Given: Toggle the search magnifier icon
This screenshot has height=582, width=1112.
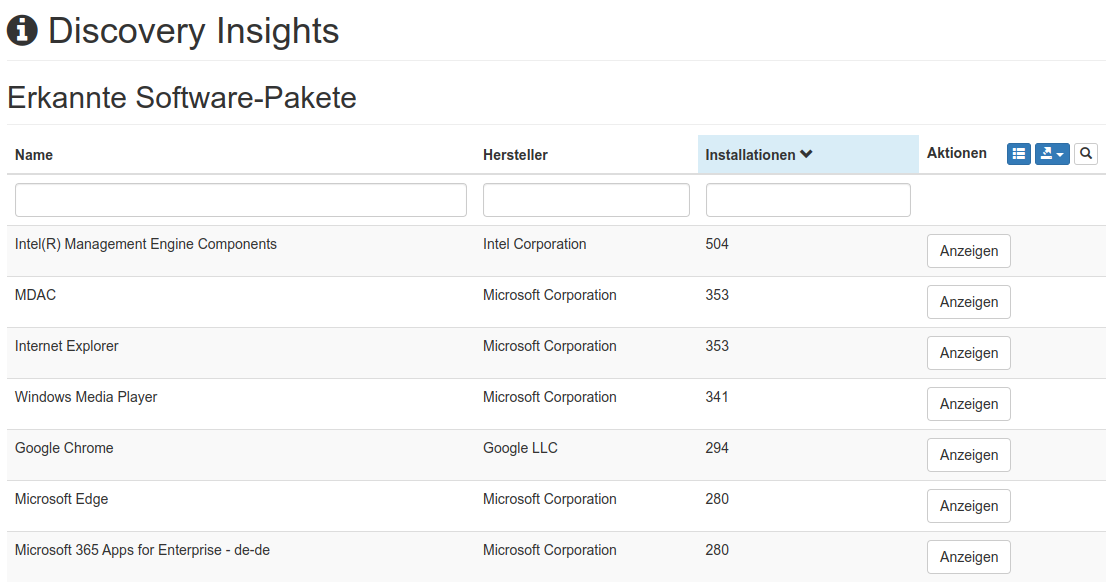Looking at the screenshot, I should [1086, 154].
